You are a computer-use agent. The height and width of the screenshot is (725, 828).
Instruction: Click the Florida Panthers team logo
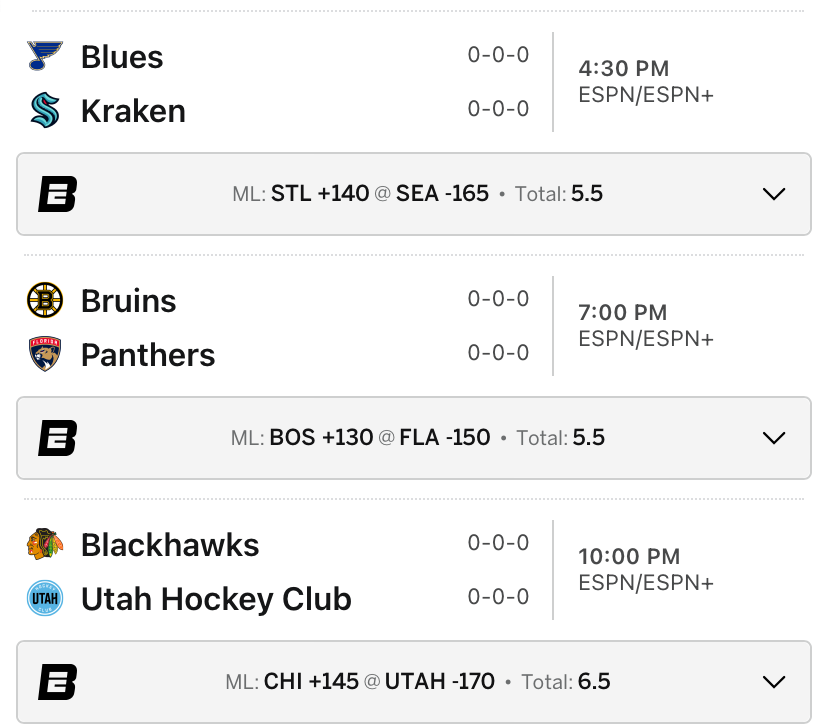click(x=45, y=354)
